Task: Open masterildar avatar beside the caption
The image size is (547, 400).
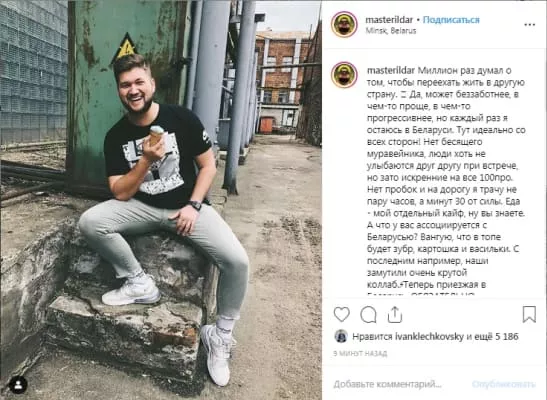Action: tap(344, 75)
